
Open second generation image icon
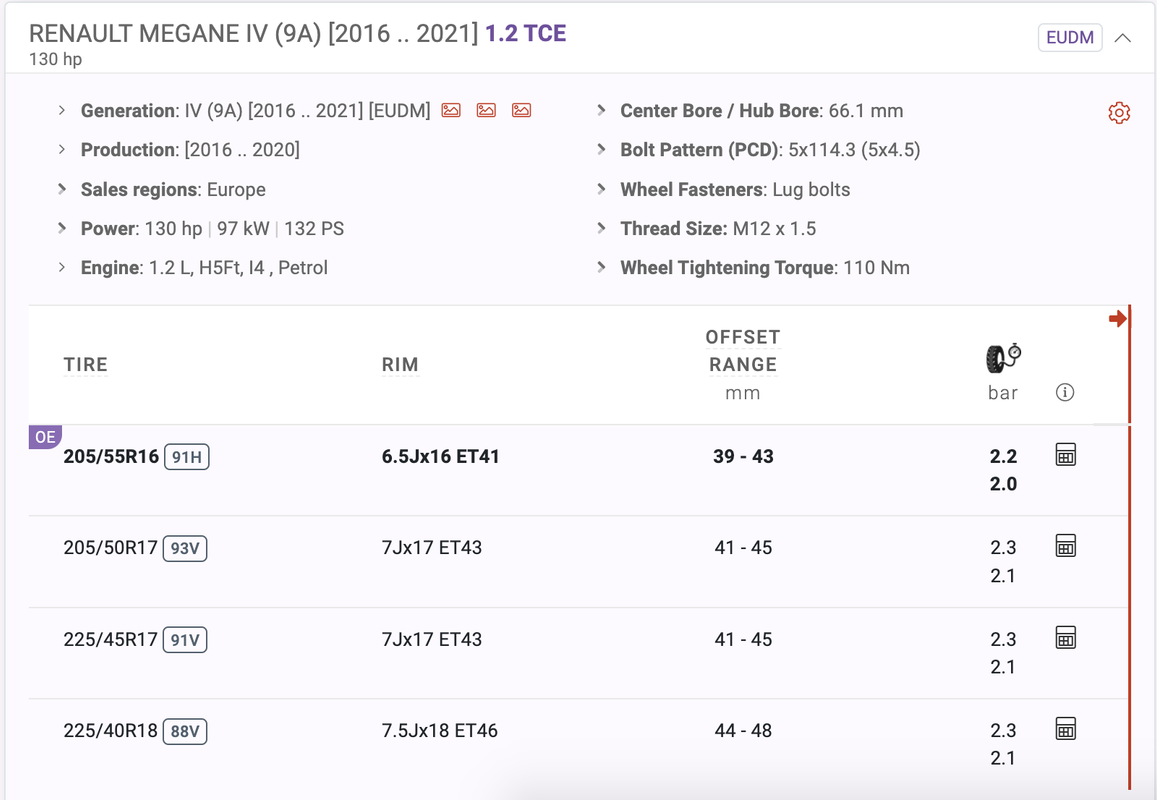(x=486, y=111)
